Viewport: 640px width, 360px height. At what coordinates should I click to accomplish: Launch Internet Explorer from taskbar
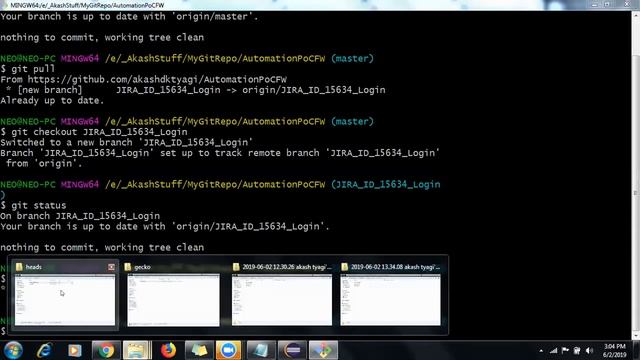click(x=44, y=350)
